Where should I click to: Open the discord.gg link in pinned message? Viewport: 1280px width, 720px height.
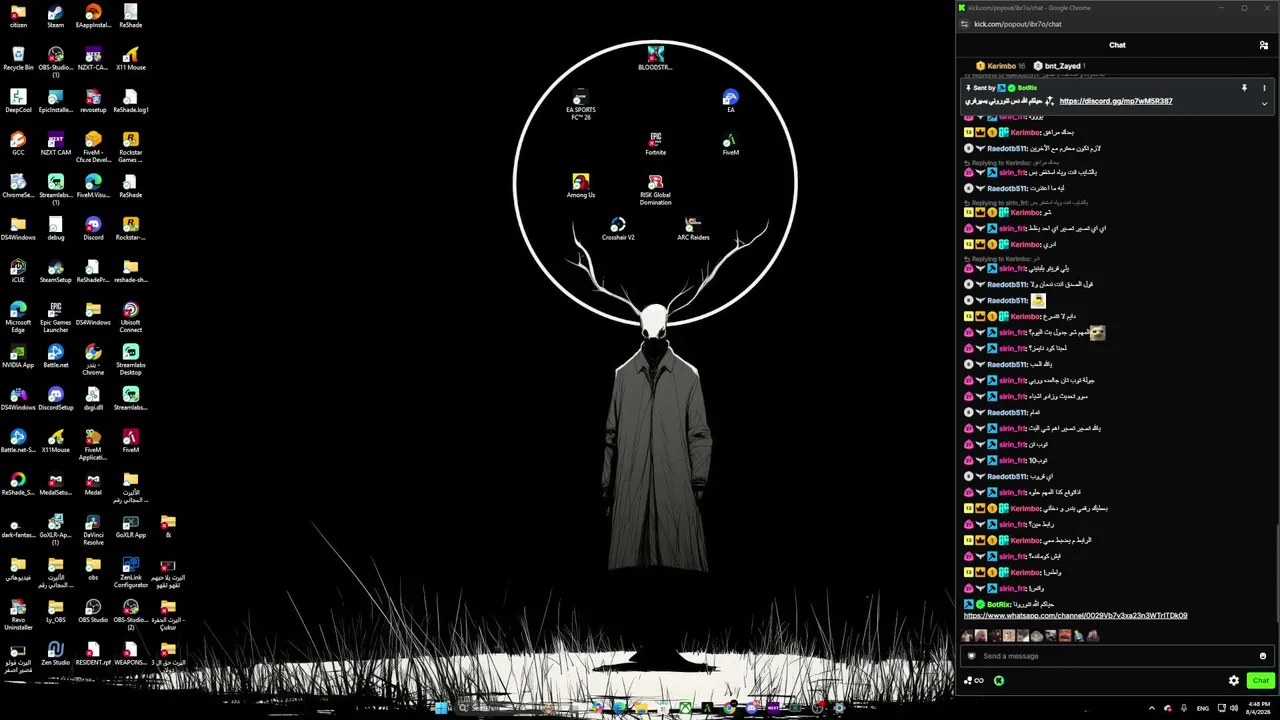[1115, 101]
